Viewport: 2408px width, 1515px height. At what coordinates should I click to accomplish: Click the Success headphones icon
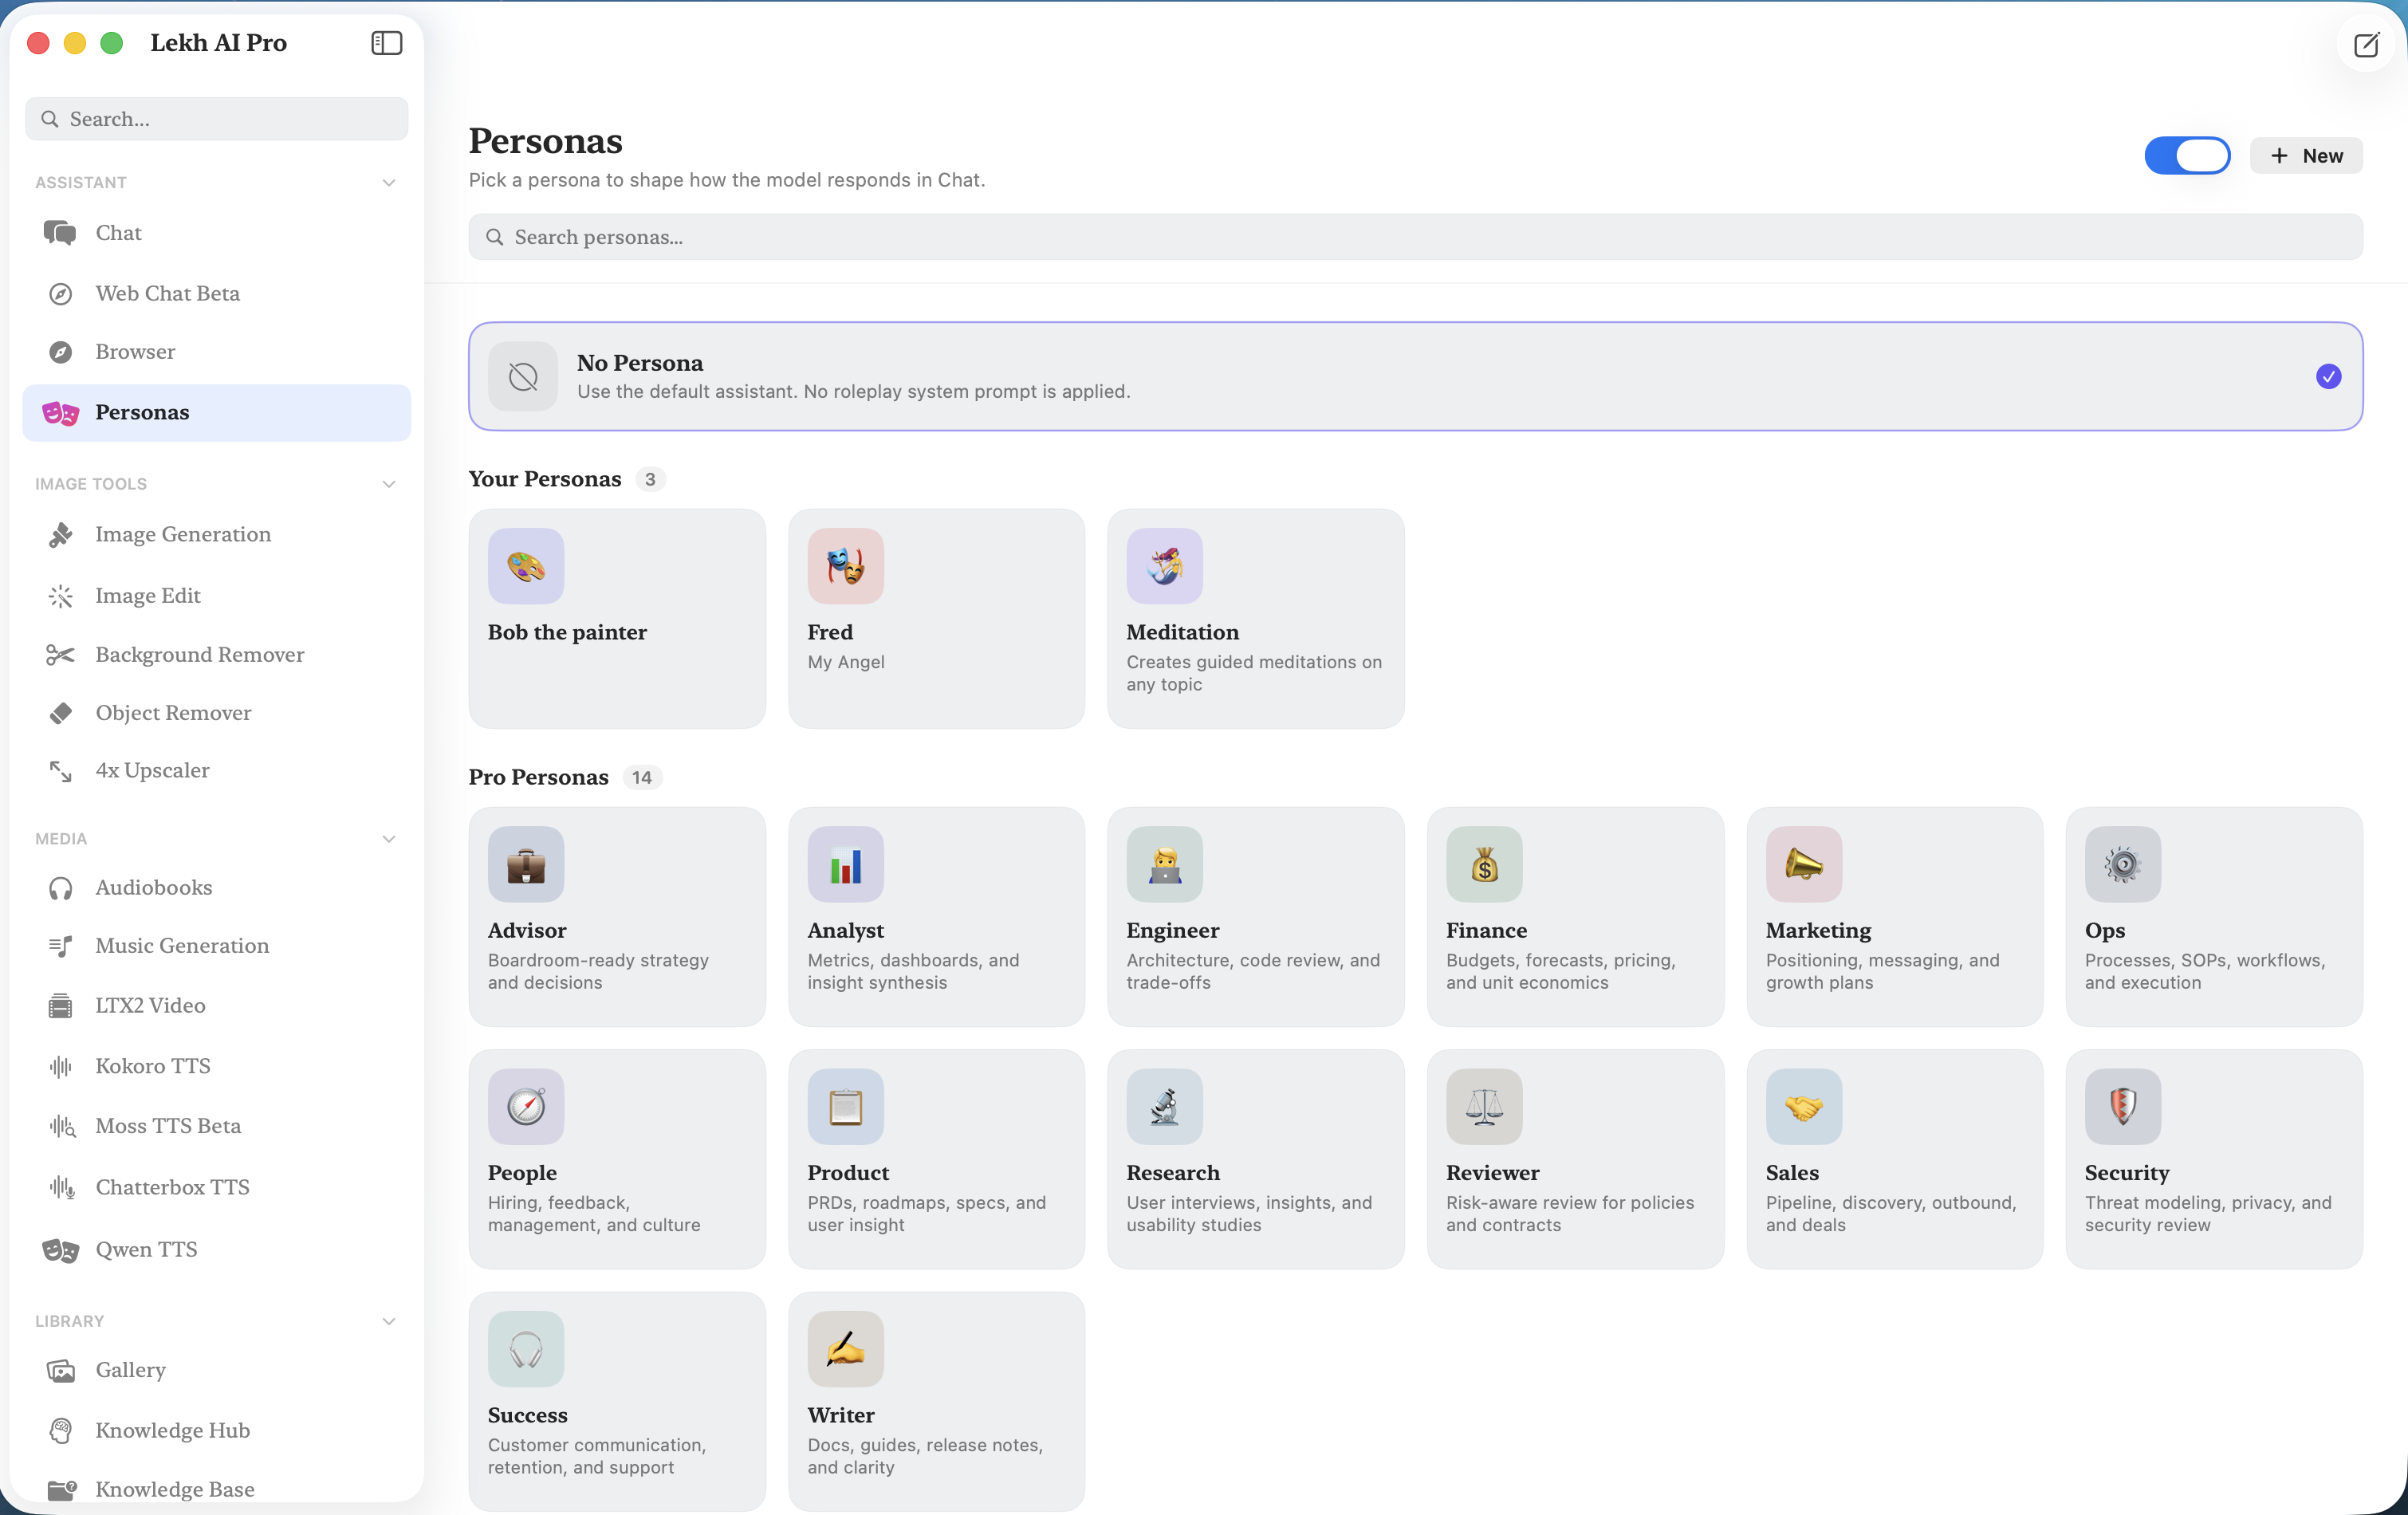click(x=526, y=1349)
